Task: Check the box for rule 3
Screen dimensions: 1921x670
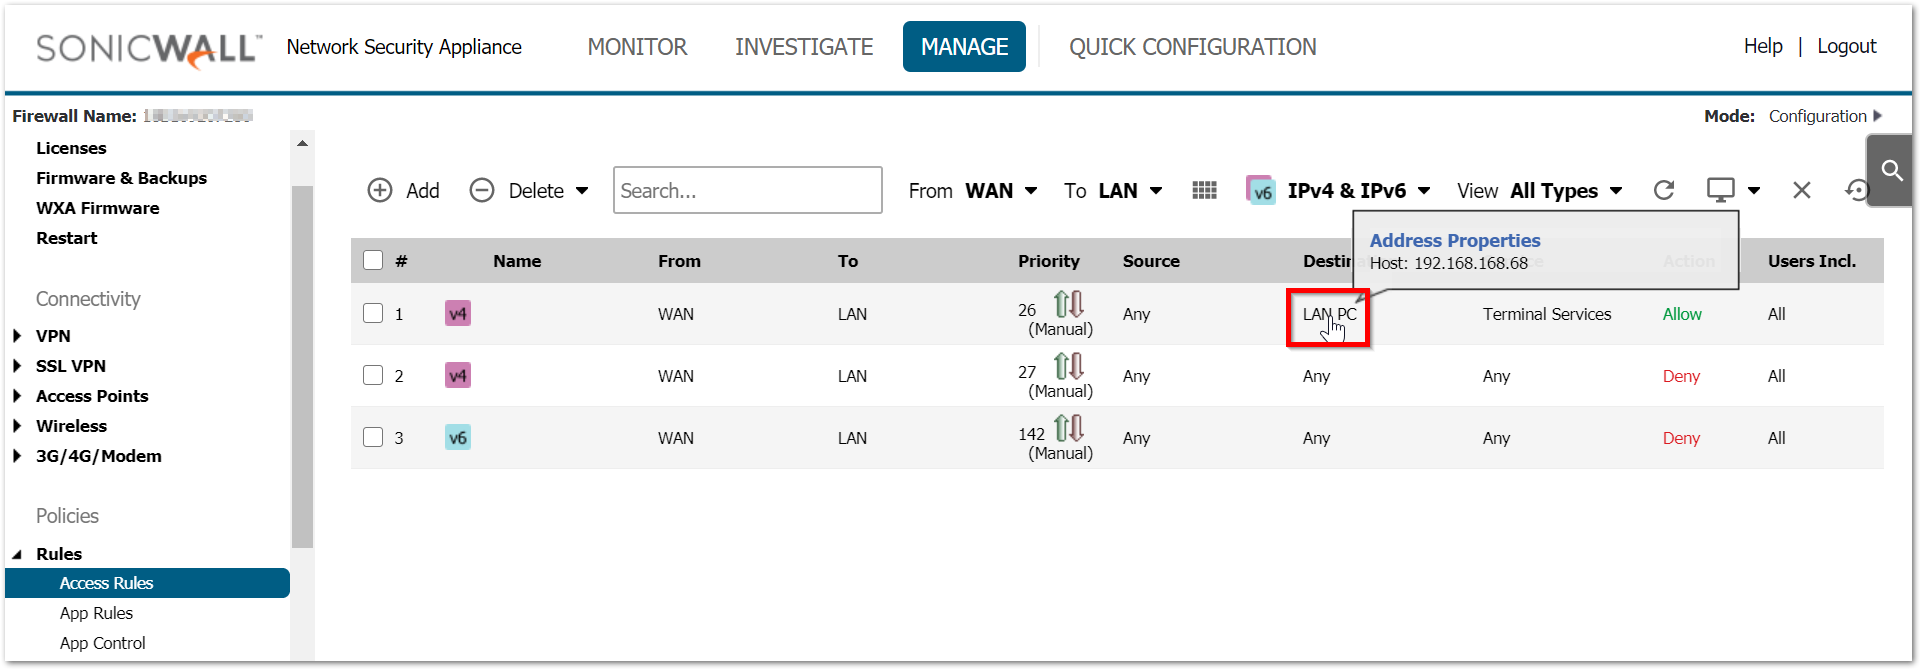Action: [373, 437]
